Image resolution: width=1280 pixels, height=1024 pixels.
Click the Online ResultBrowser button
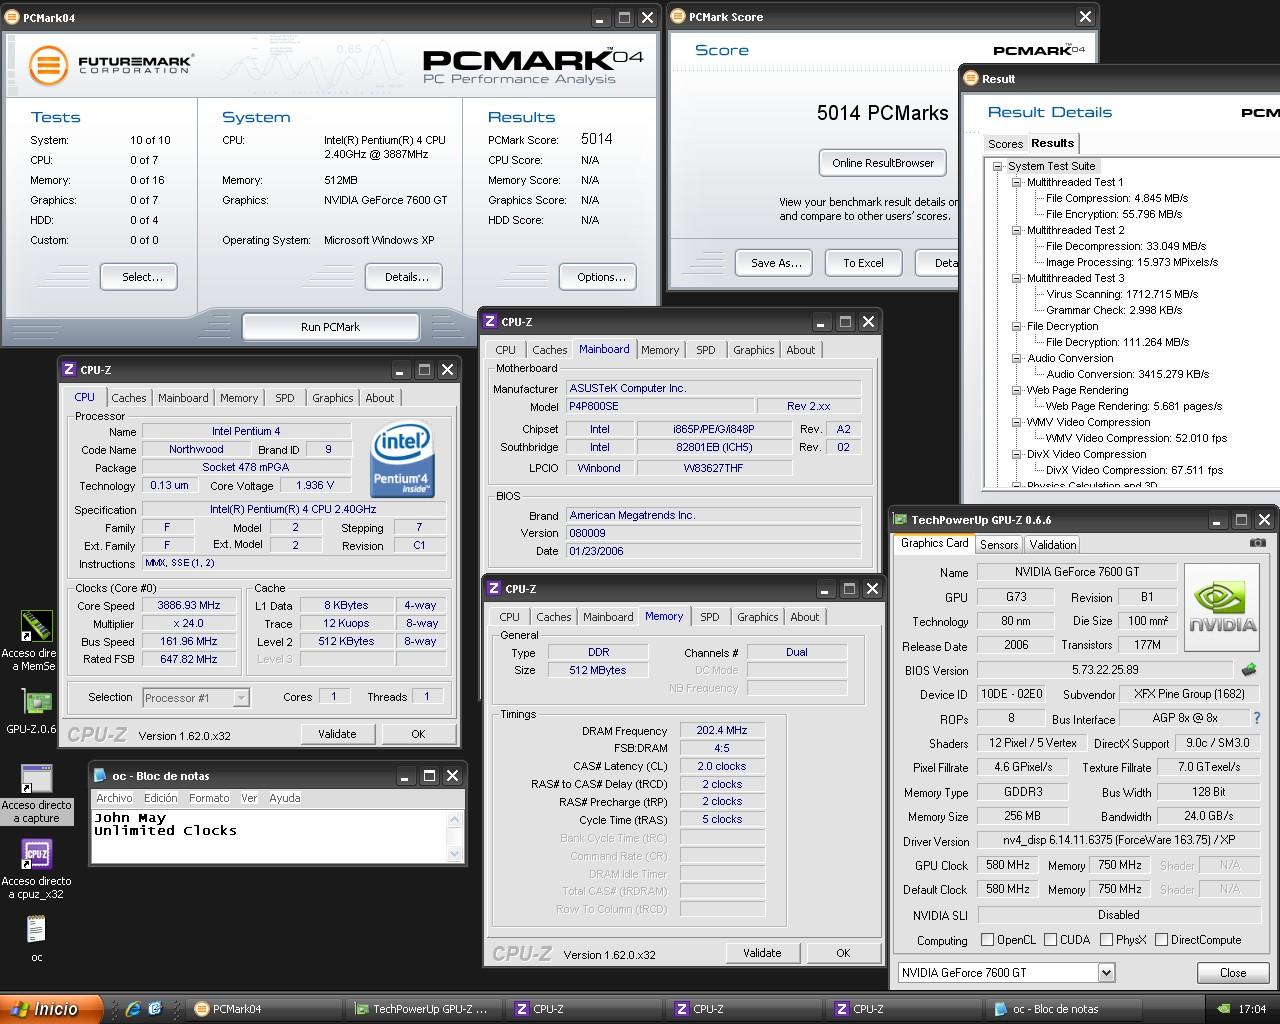point(883,163)
